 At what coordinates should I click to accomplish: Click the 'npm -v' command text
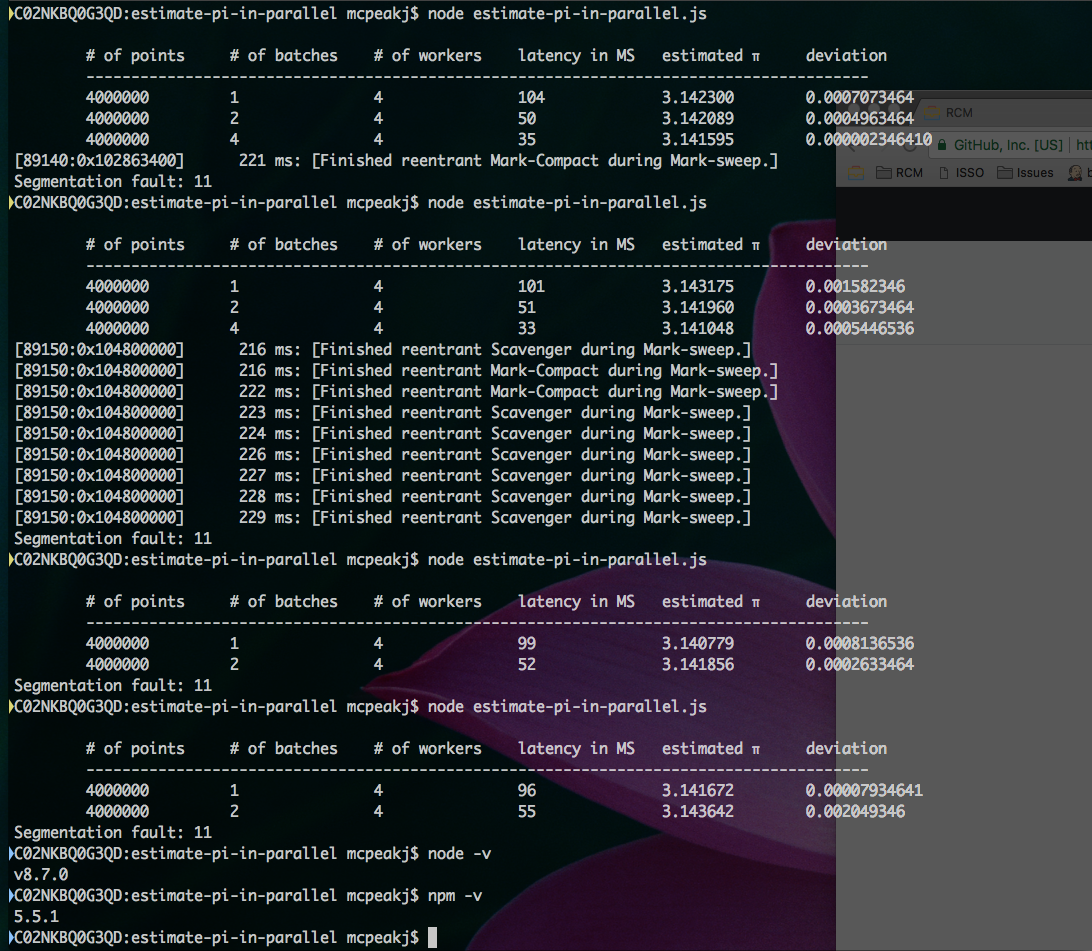pyautogui.click(x=455, y=895)
